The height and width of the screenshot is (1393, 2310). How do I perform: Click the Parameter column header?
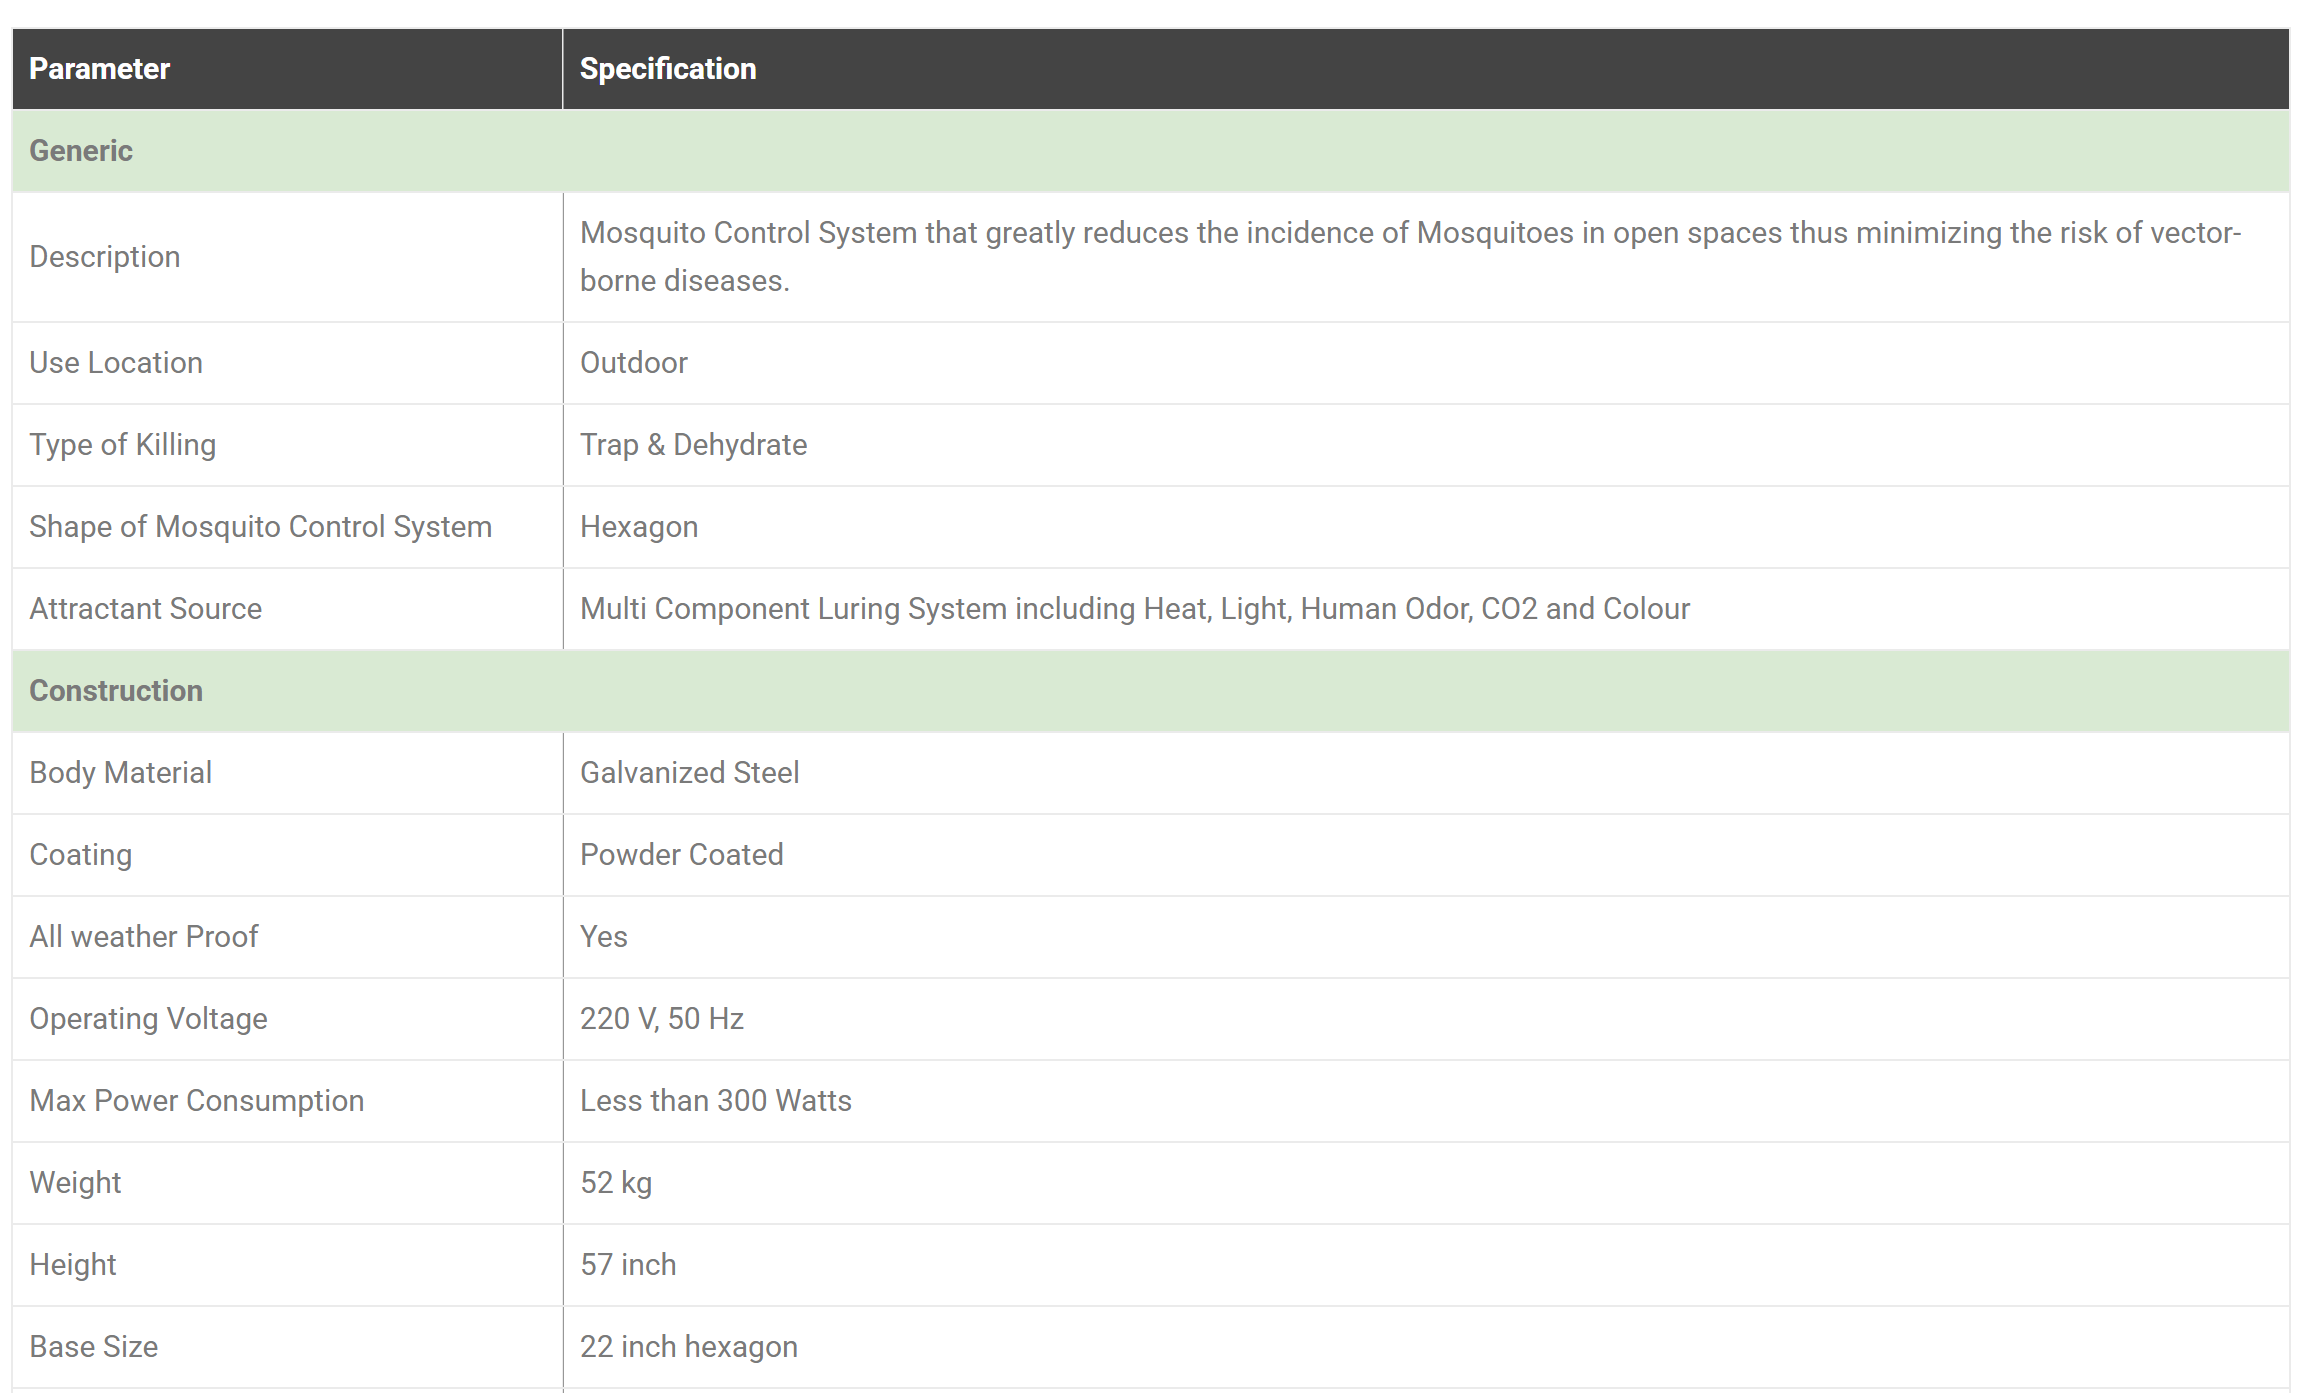tap(100, 69)
